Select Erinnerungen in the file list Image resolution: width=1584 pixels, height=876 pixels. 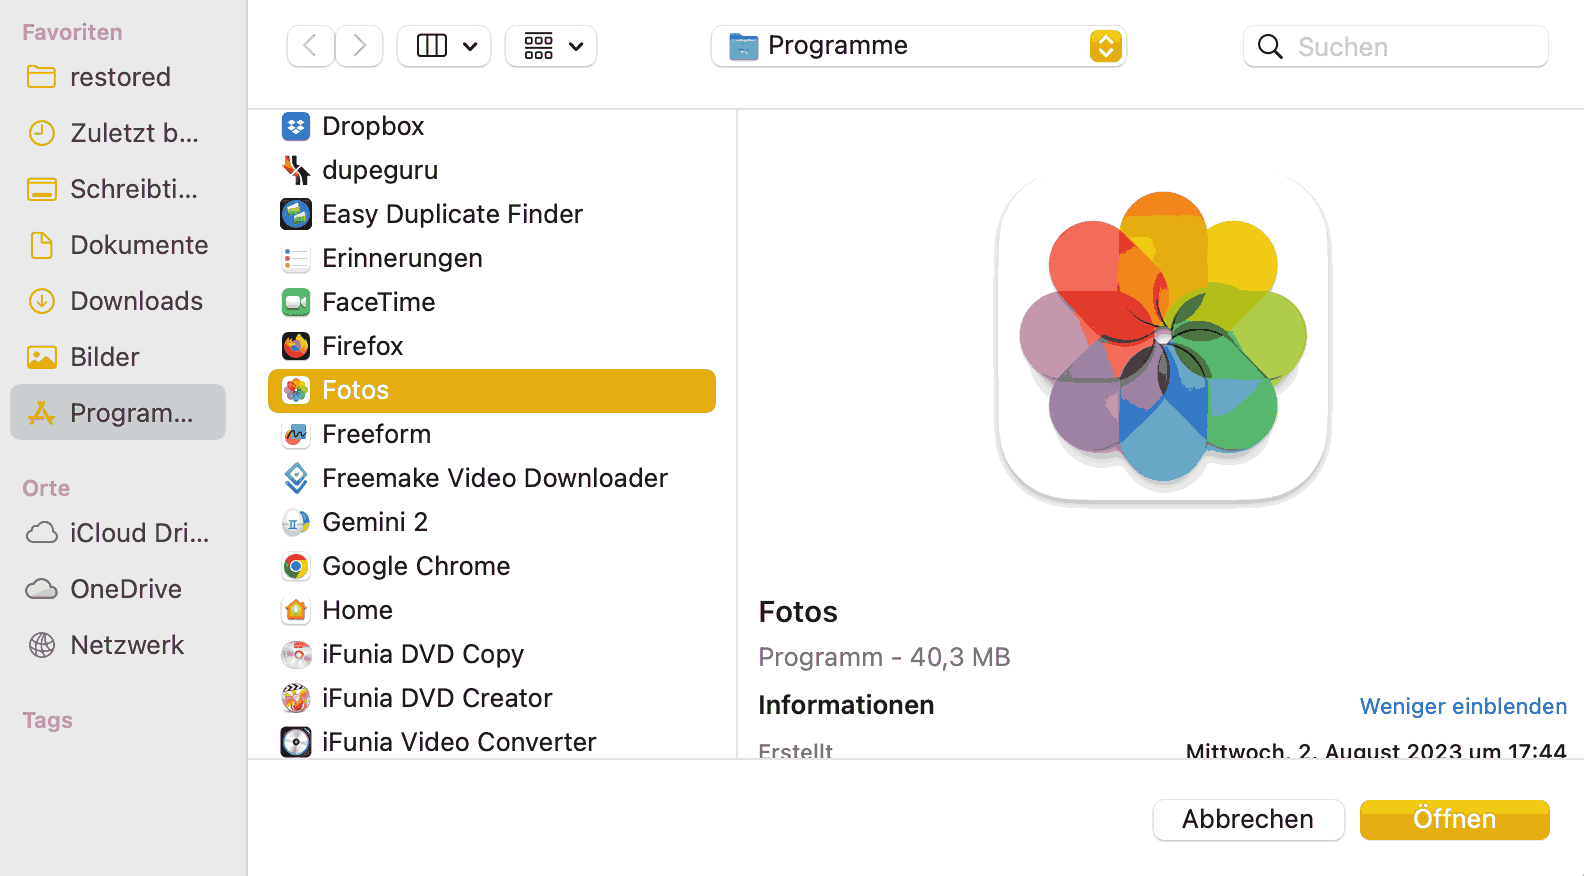pos(402,258)
